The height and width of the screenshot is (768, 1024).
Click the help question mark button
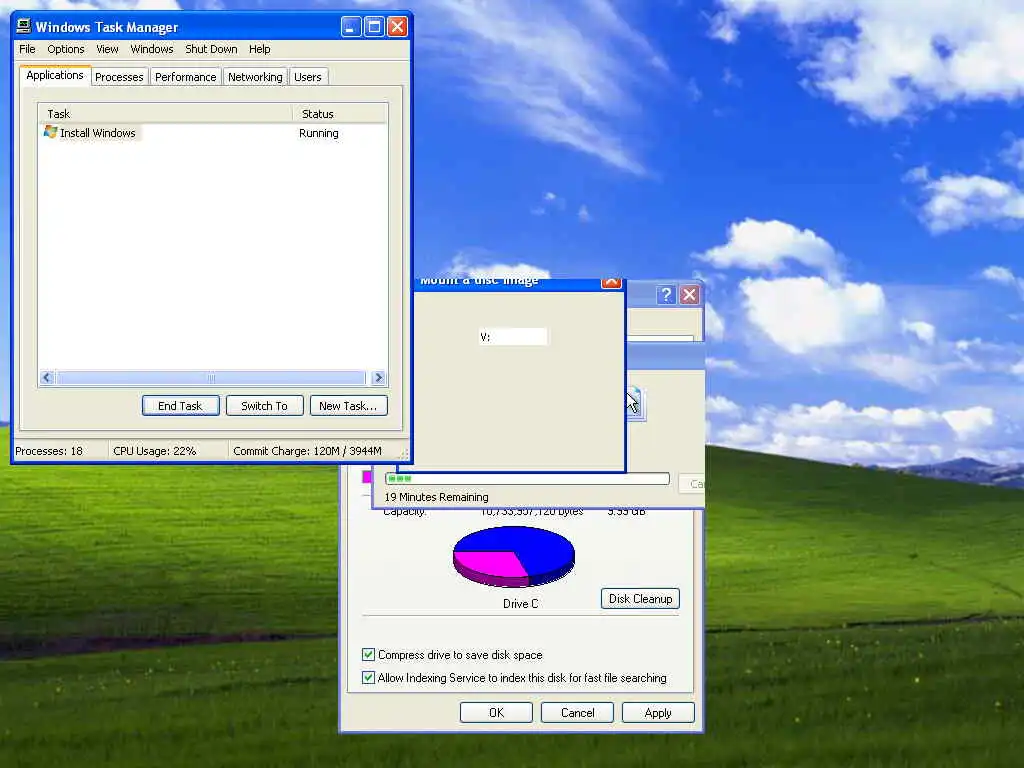(665, 295)
